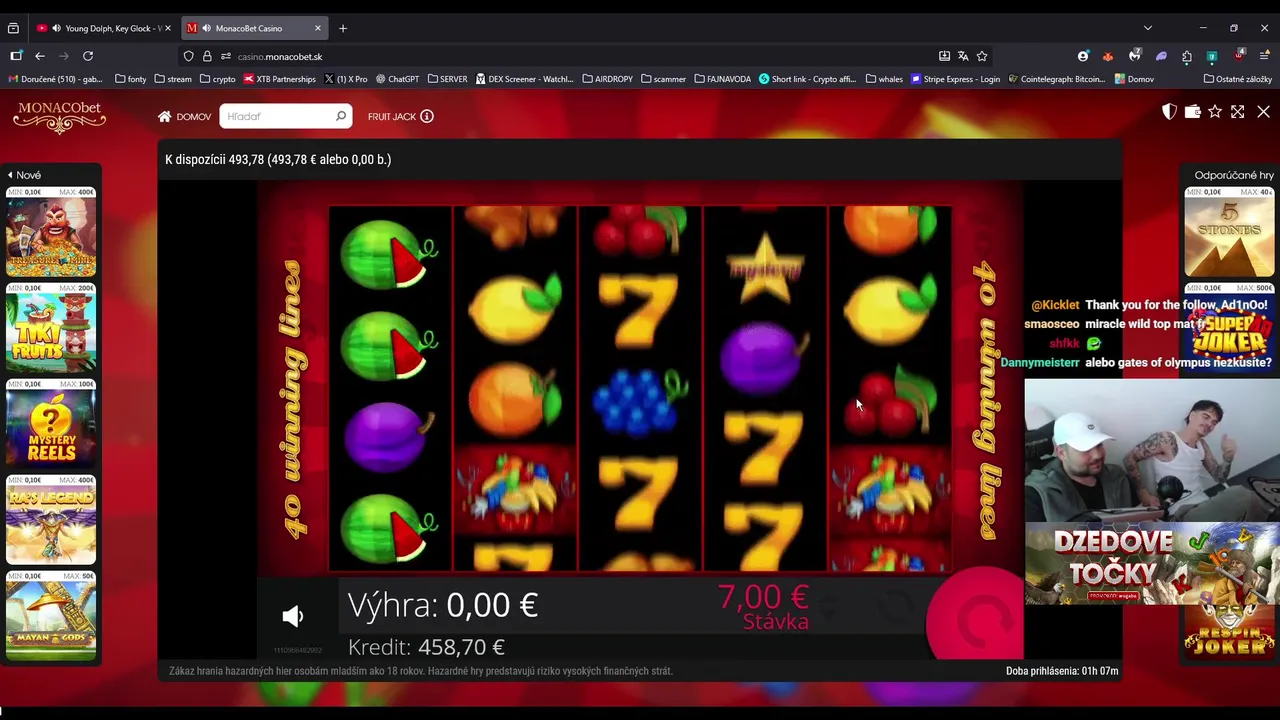This screenshot has height=720, width=1280.
Task: Close the MonacoBet Casino tab
Action: point(318,28)
